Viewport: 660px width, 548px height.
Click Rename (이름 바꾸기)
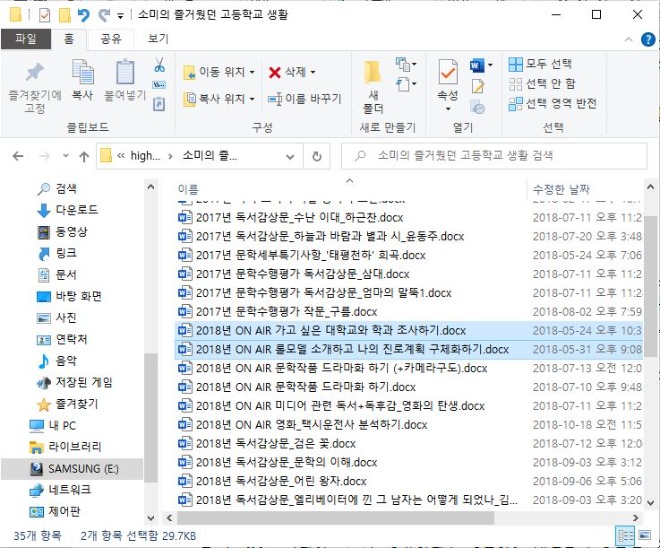coord(305,99)
